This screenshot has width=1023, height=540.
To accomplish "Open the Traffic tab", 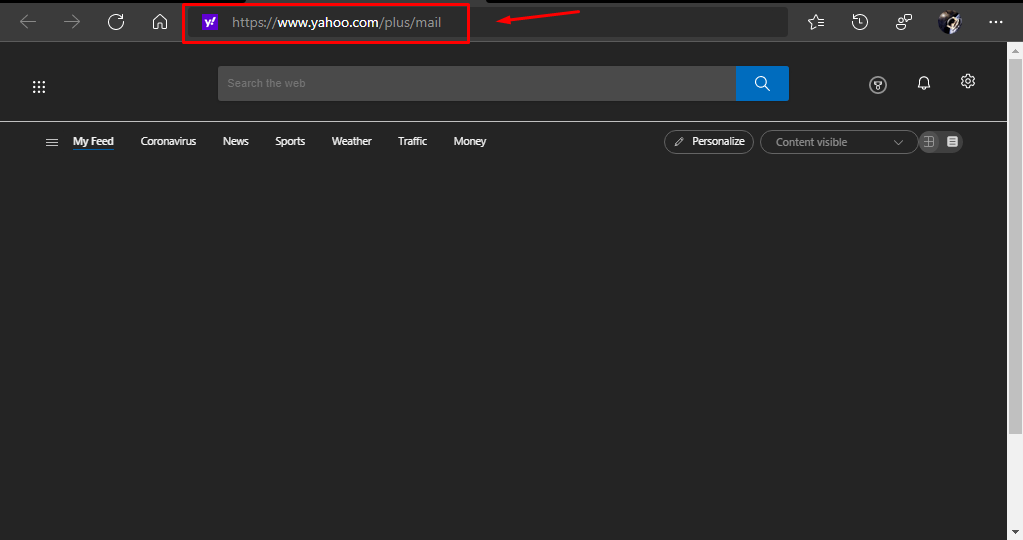I will click(x=412, y=142).
